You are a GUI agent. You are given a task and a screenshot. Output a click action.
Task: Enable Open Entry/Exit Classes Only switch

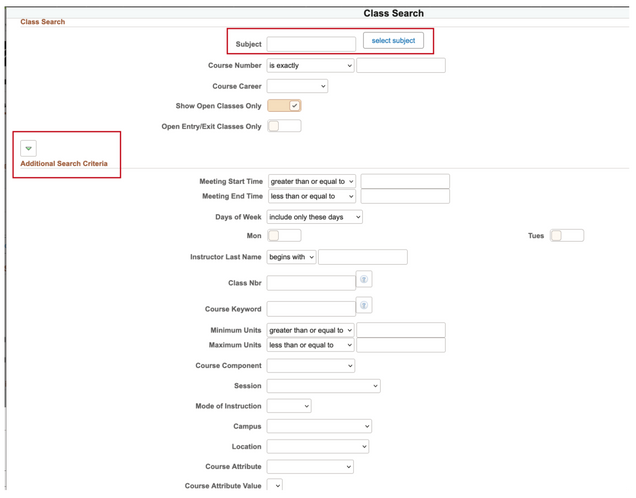pos(284,126)
